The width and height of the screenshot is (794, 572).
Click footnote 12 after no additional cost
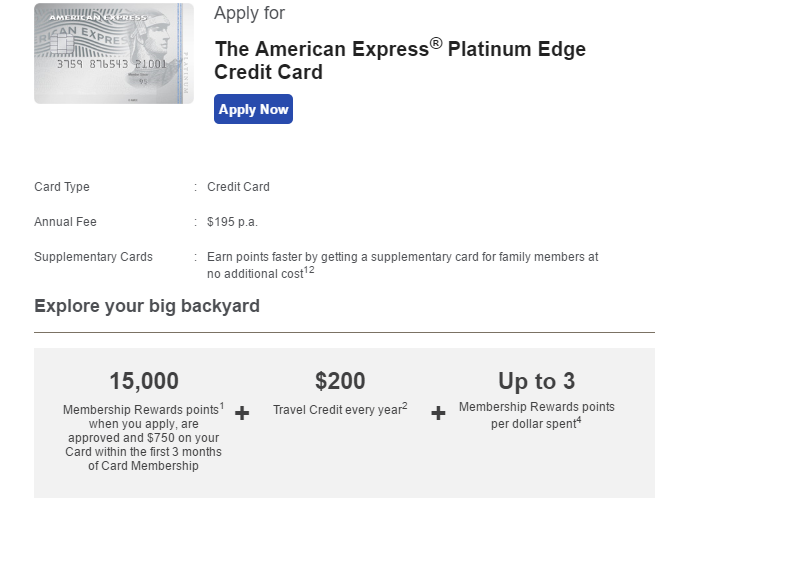tap(309, 270)
